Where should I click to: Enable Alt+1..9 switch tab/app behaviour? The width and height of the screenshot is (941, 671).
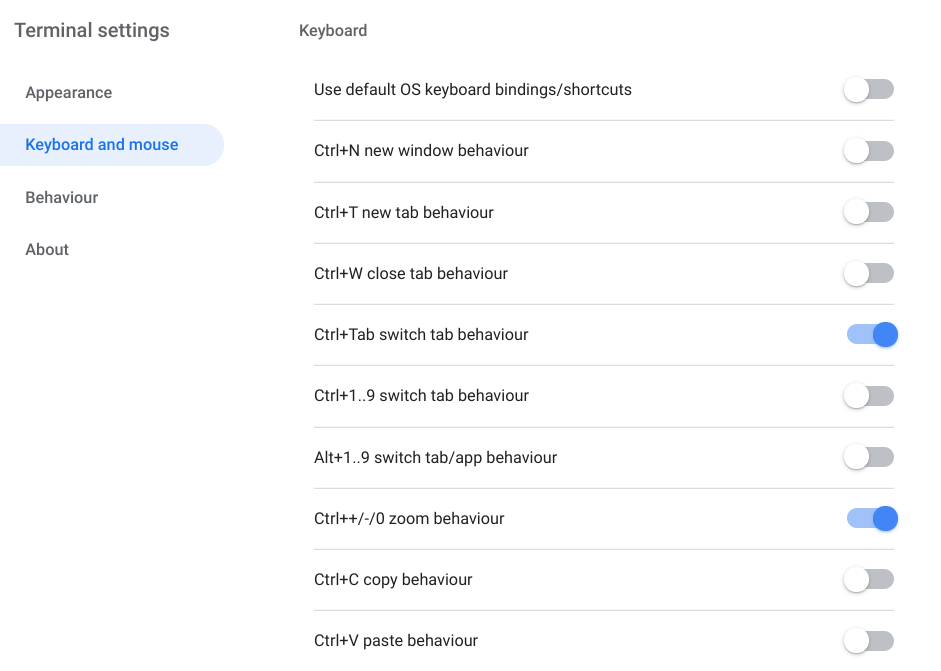[x=868, y=457]
